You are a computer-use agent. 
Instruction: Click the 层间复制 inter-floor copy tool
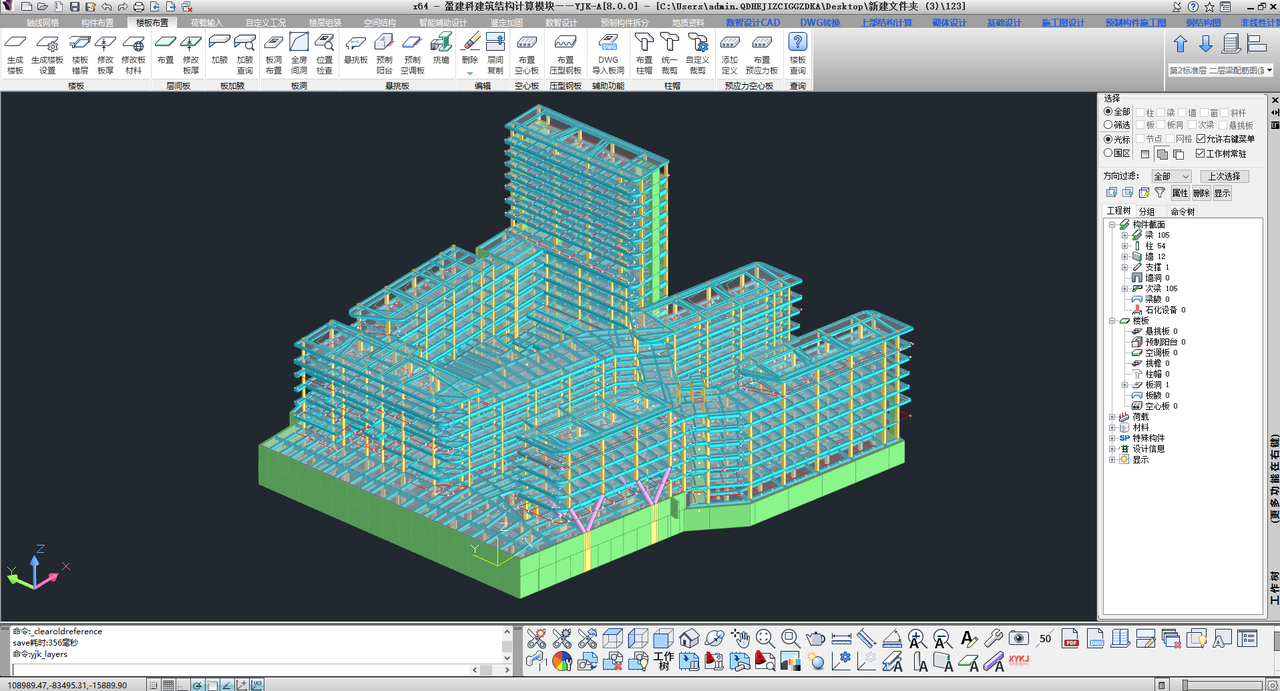pos(495,54)
